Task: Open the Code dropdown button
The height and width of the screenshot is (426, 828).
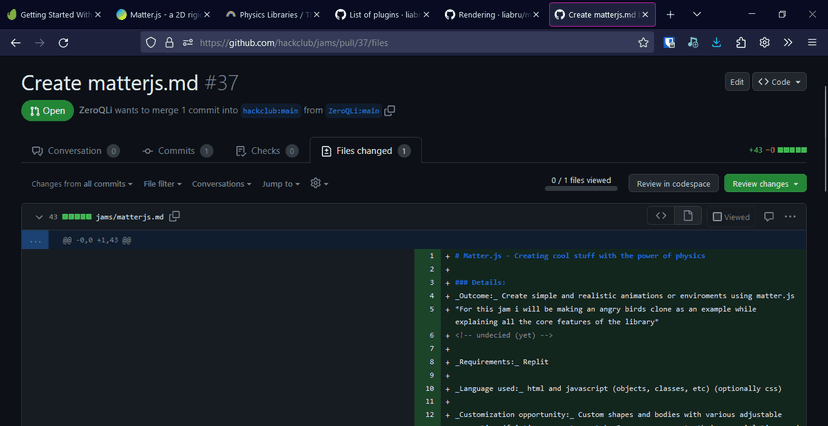Action: 779,82
